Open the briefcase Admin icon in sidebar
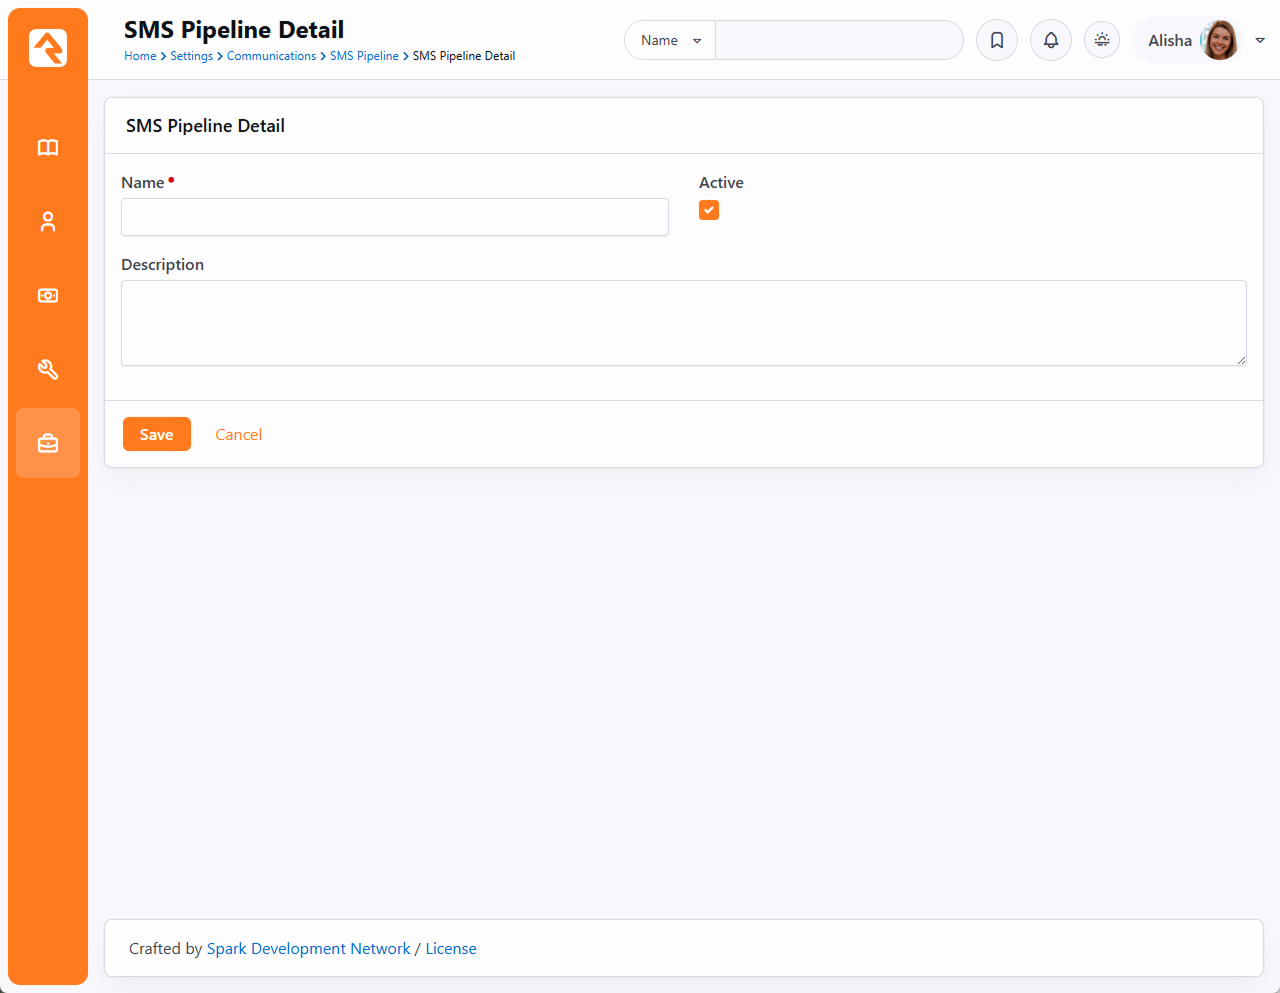The height and width of the screenshot is (993, 1280). tap(48, 443)
